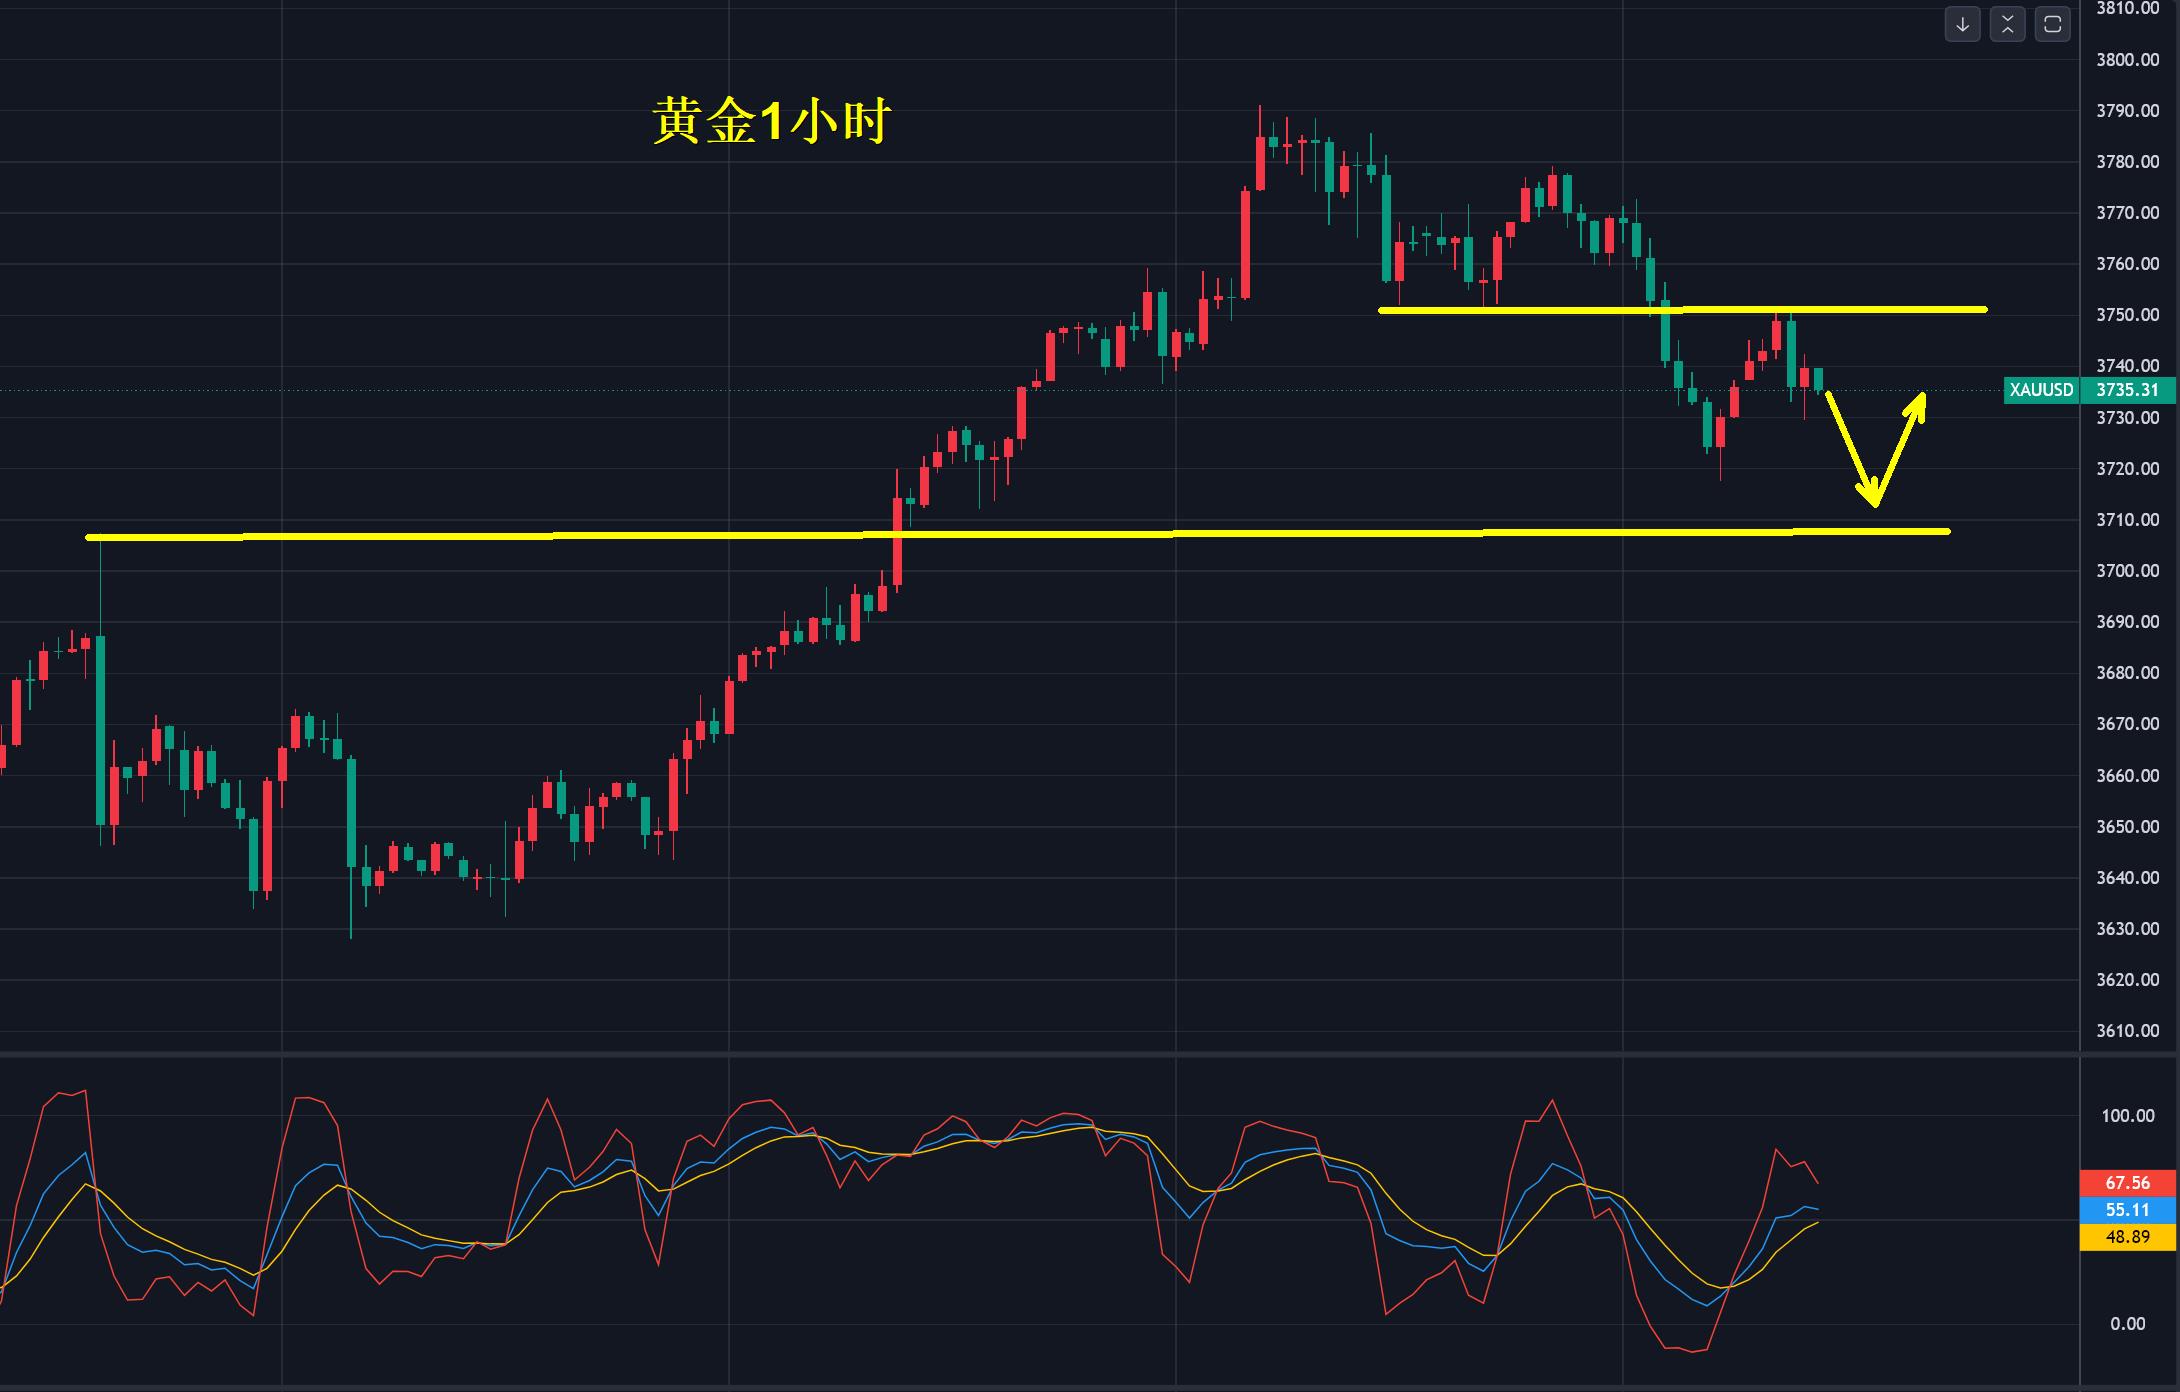Click the 3650.00 price scale label

pyautogui.click(x=2127, y=827)
